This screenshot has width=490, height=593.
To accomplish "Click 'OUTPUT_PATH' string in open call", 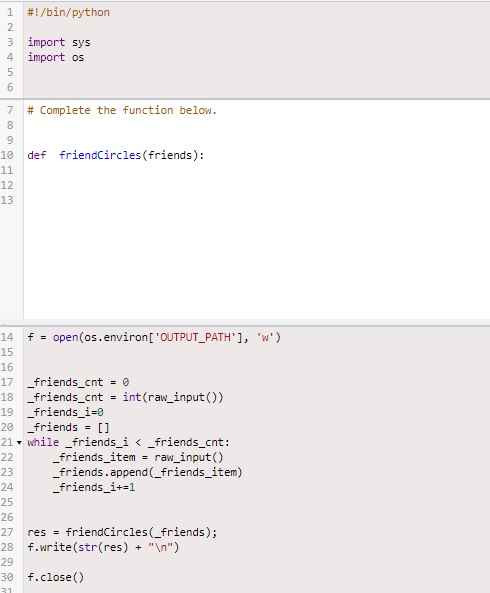I will point(195,337).
